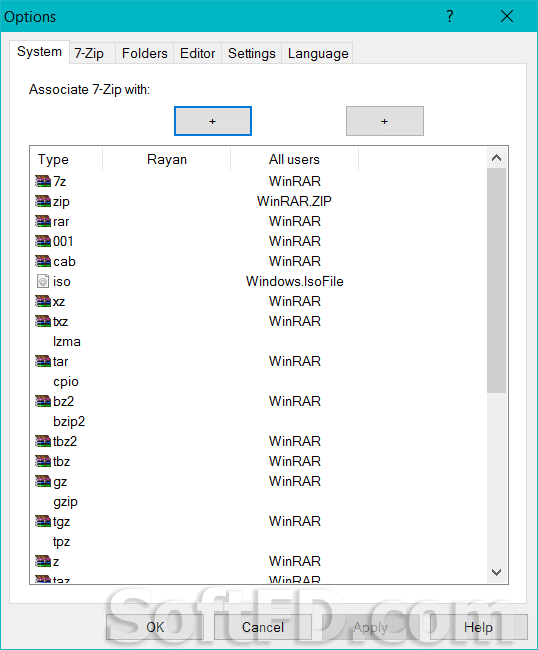
Task: Click the scrollbar down arrow
Action: (497, 572)
